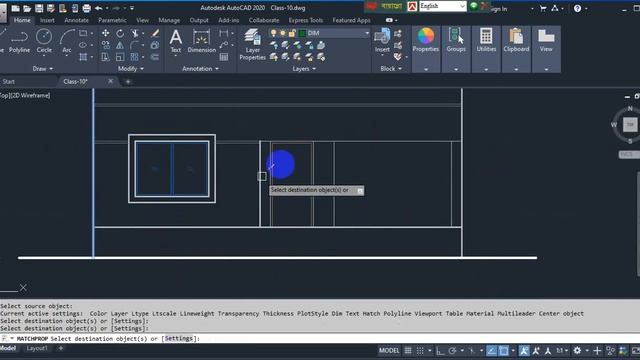Click the Properties color wheel
Viewport: 640px width, 360px height.
[x=426, y=36]
